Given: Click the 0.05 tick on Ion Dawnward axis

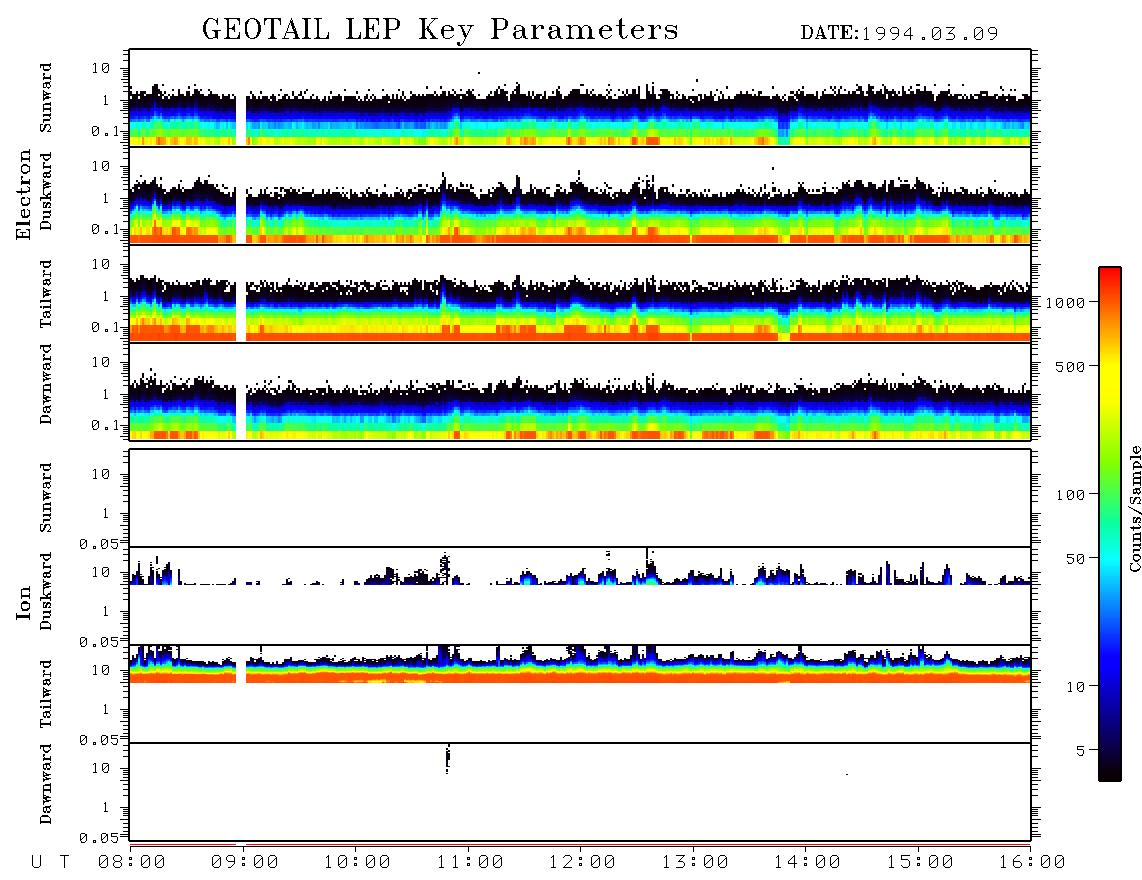Looking at the screenshot, I should 98,838.
